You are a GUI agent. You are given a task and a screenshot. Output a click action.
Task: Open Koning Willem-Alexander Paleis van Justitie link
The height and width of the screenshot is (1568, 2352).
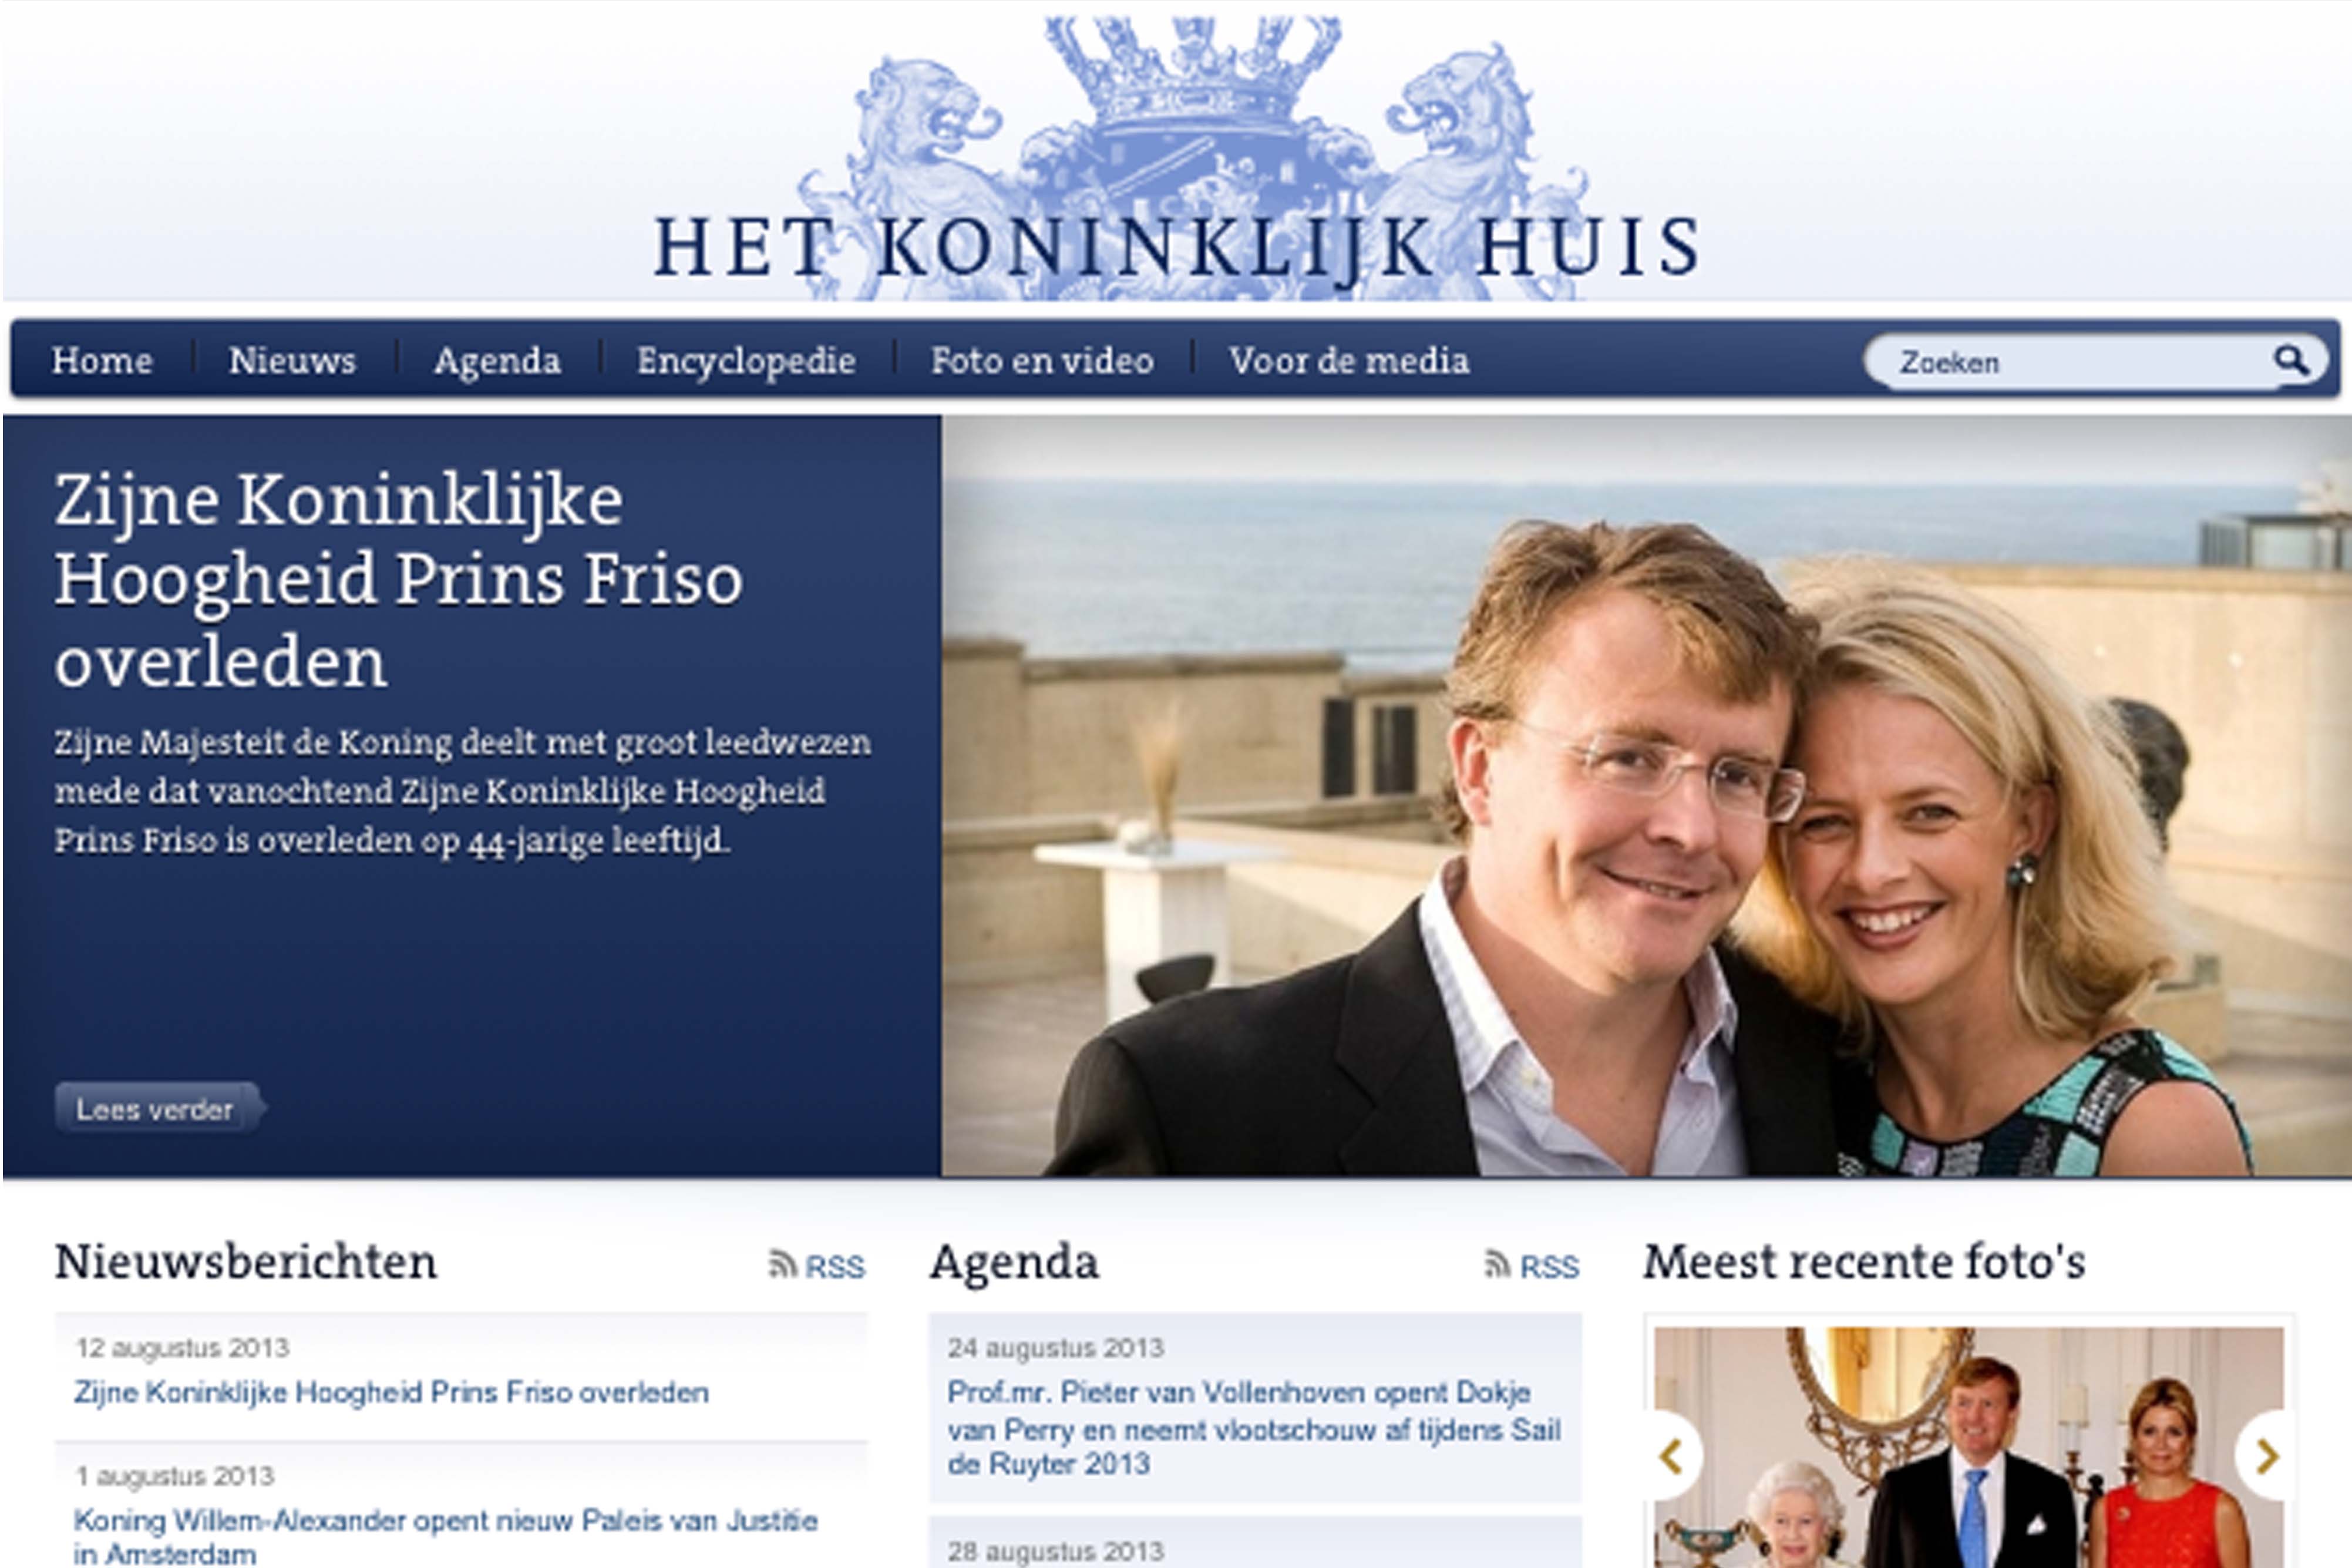tap(446, 1537)
